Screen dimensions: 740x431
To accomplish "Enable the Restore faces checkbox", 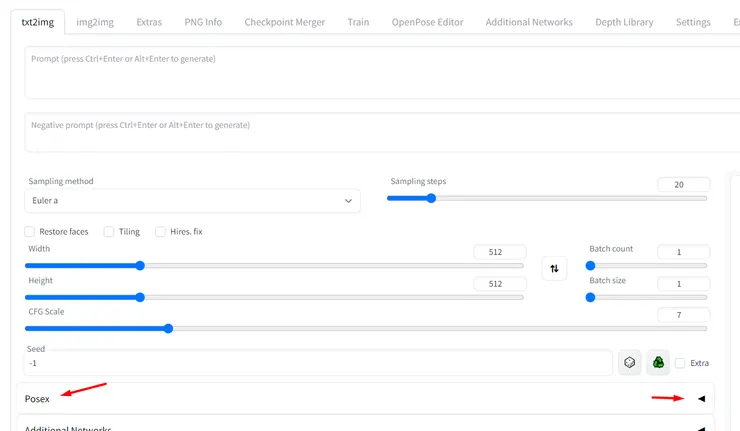I will point(30,232).
